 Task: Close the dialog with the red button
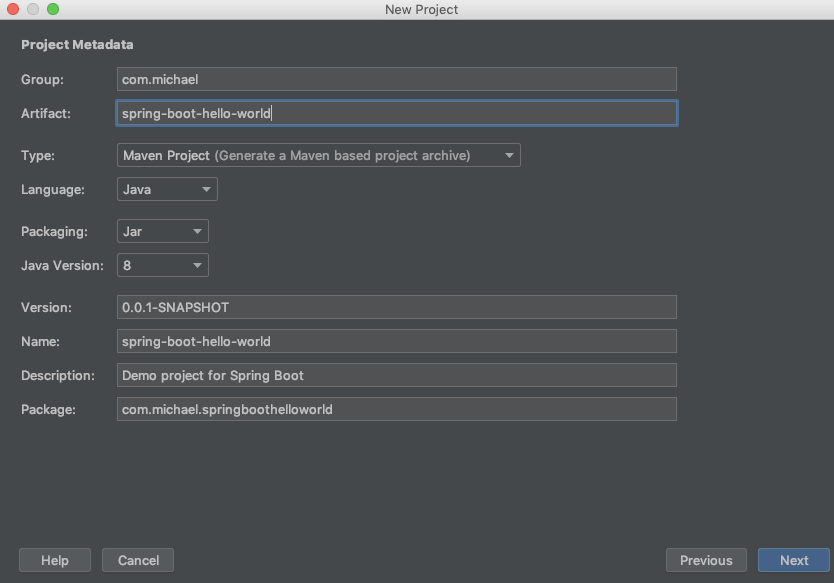13,9
